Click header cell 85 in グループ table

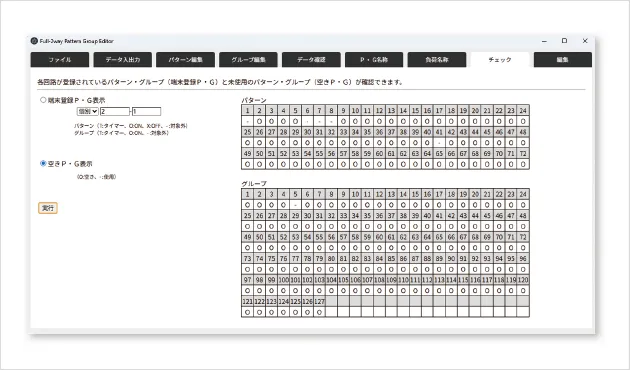[391, 259]
